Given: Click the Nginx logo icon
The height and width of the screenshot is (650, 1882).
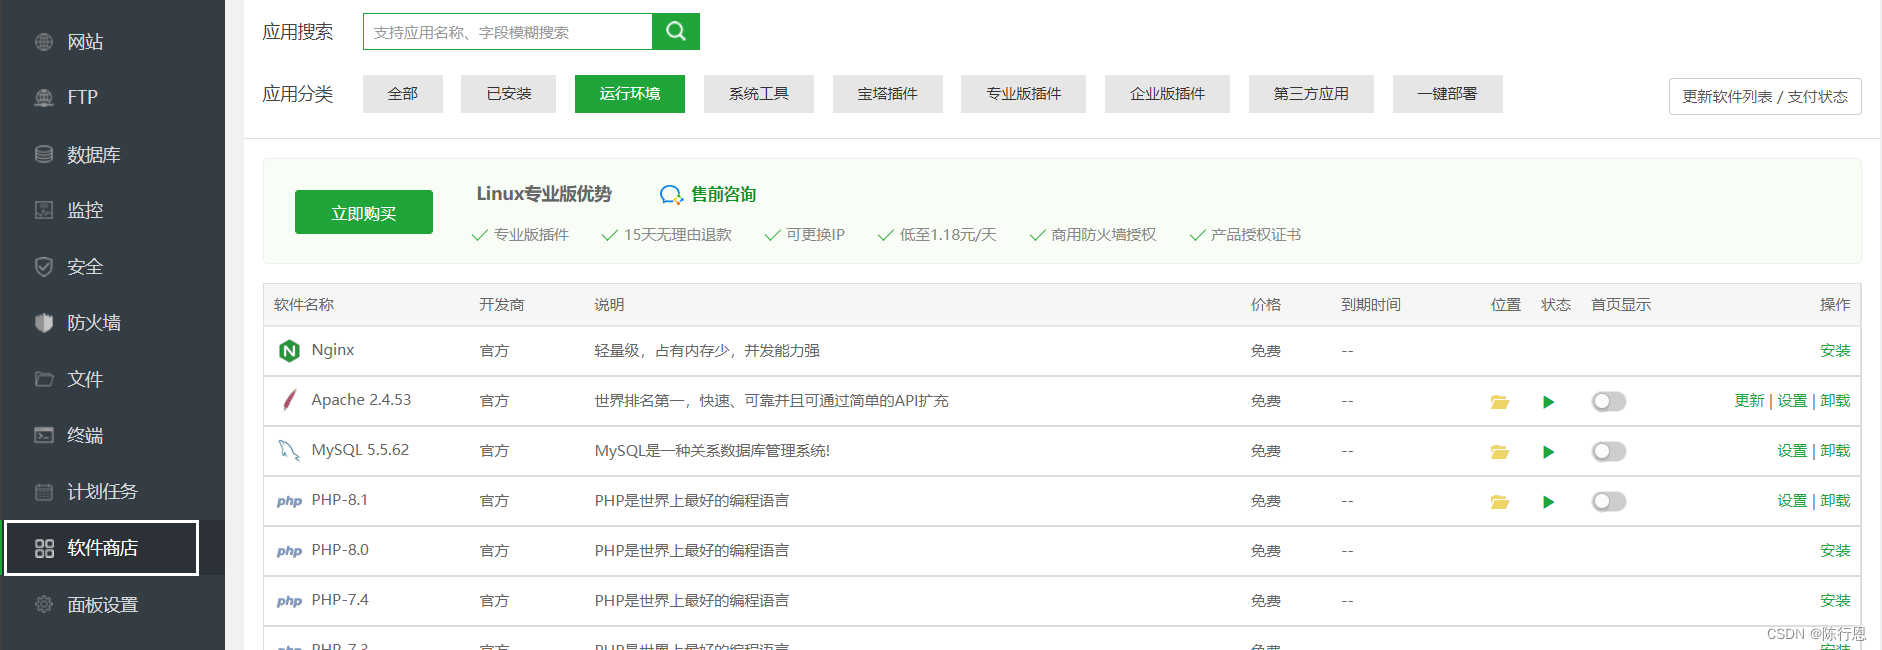Looking at the screenshot, I should [x=289, y=351].
